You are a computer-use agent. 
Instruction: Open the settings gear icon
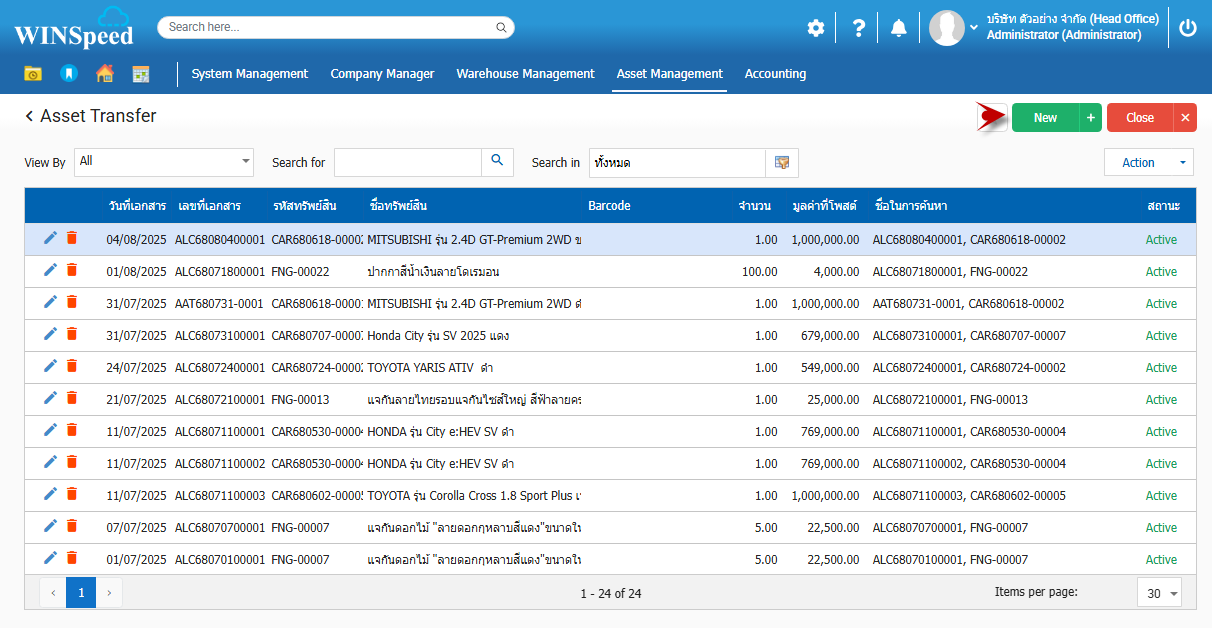[816, 28]
